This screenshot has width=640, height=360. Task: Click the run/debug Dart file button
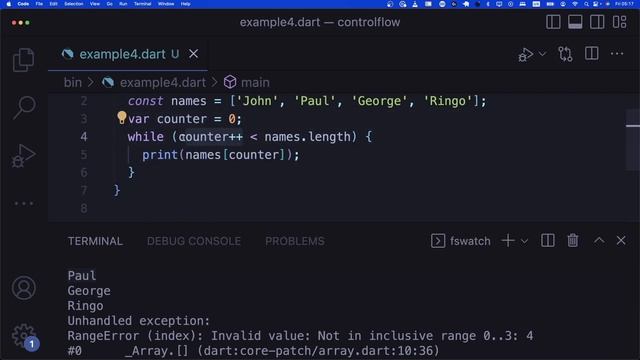point(526,54)
